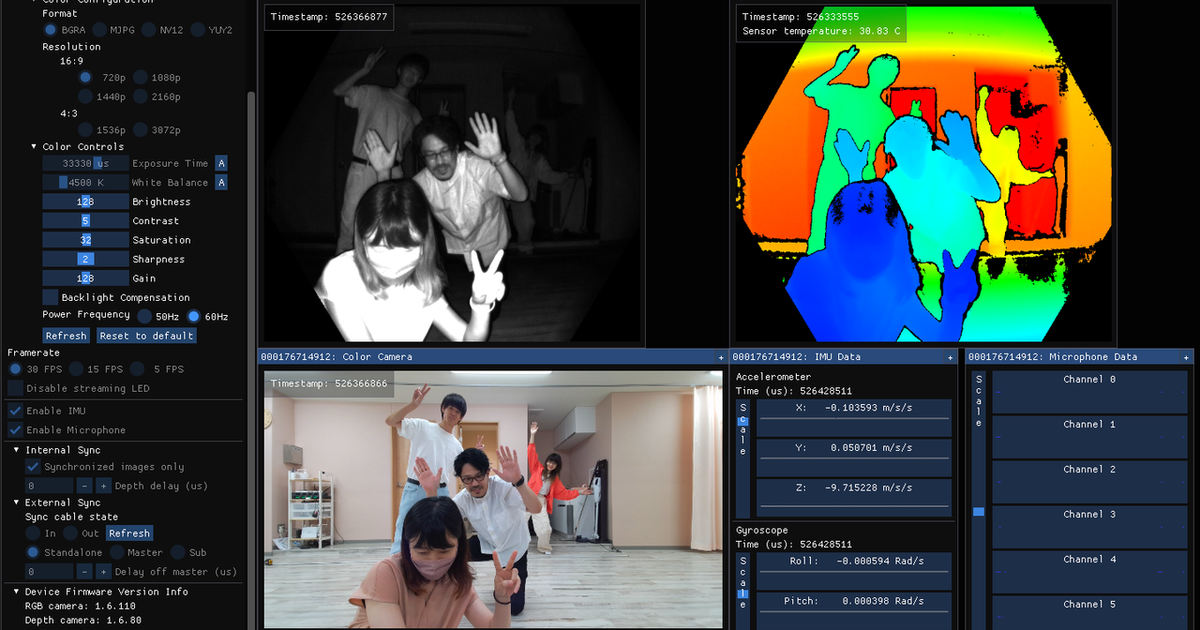Click the Delay off master input field
The height and width of the screenshot is (630, 1200).
point(50,572)
